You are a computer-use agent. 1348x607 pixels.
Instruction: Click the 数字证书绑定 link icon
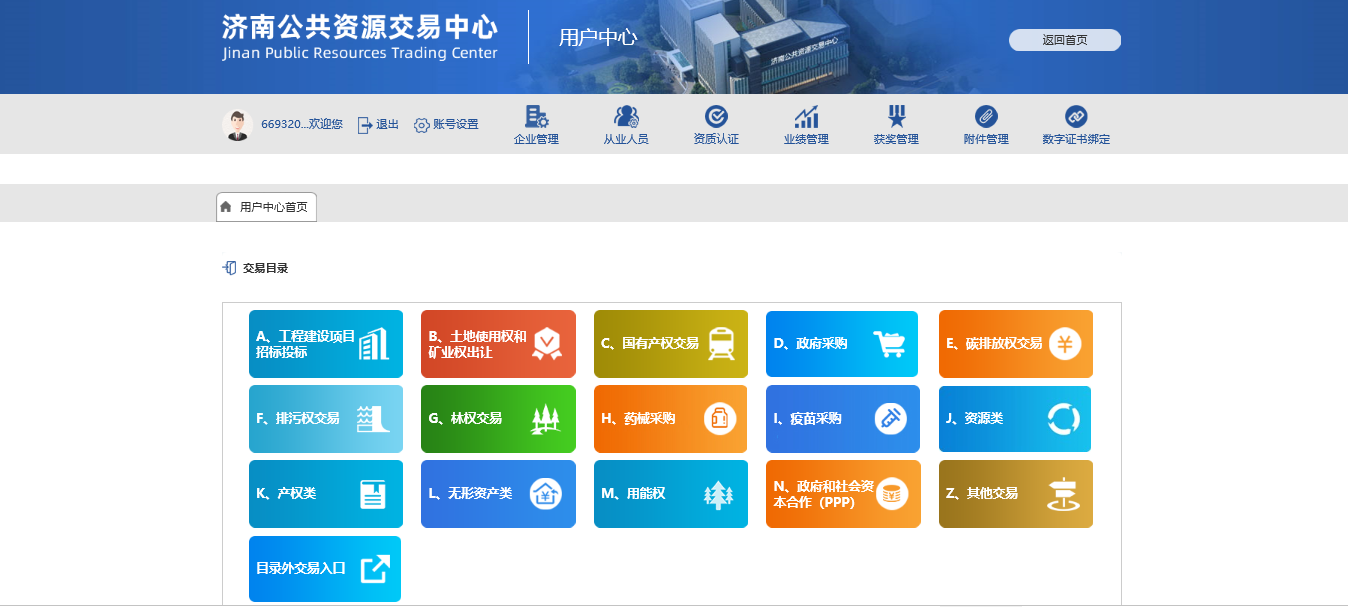[x=1076, y=117]
